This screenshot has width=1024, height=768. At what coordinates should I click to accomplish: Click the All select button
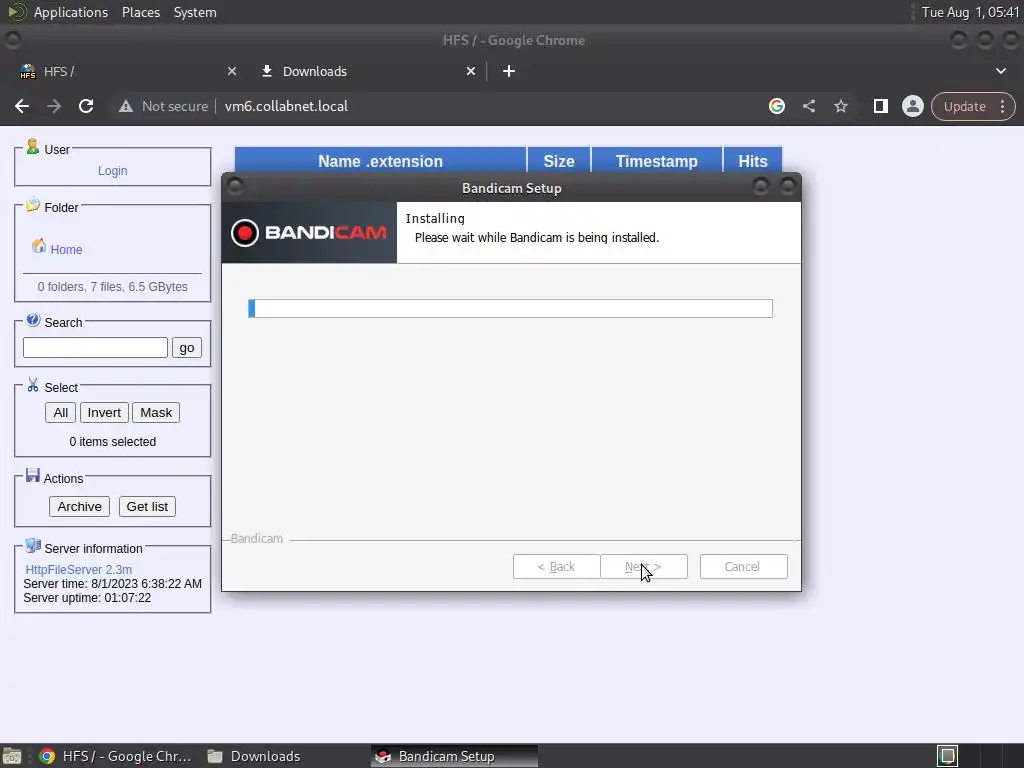[x=61, y=413]
